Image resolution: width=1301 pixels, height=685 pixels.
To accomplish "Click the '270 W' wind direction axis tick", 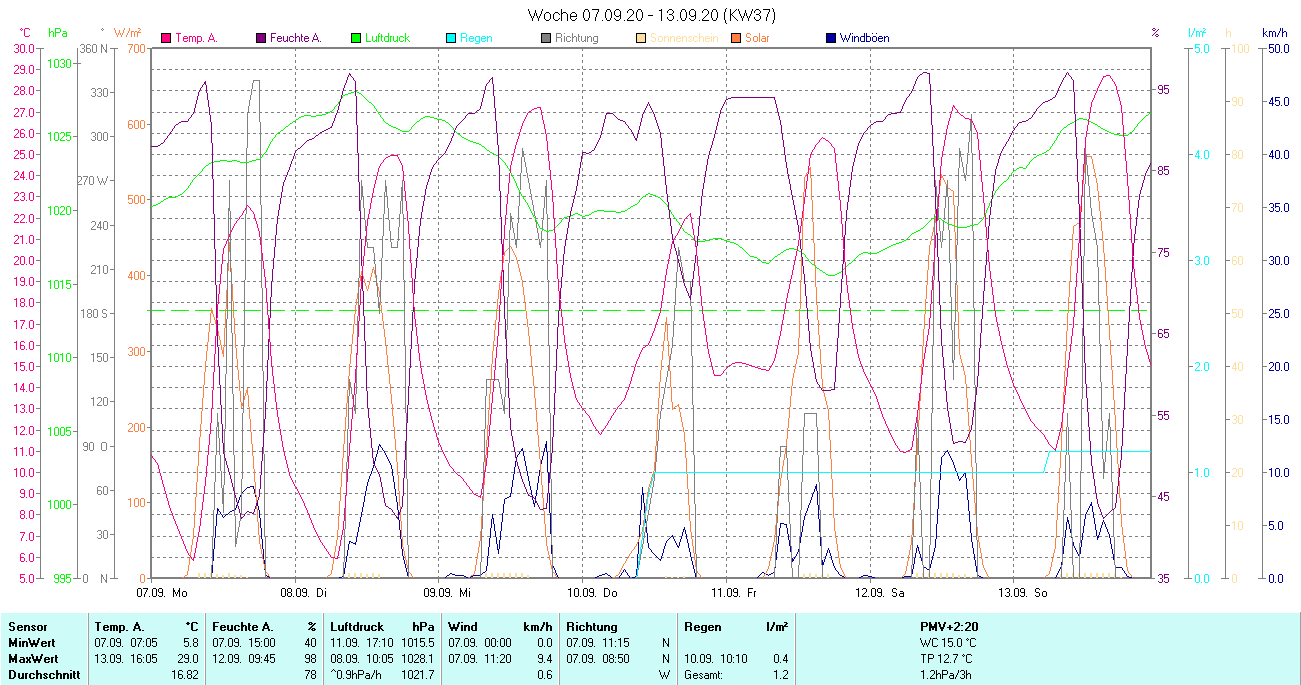I will 93,181.
